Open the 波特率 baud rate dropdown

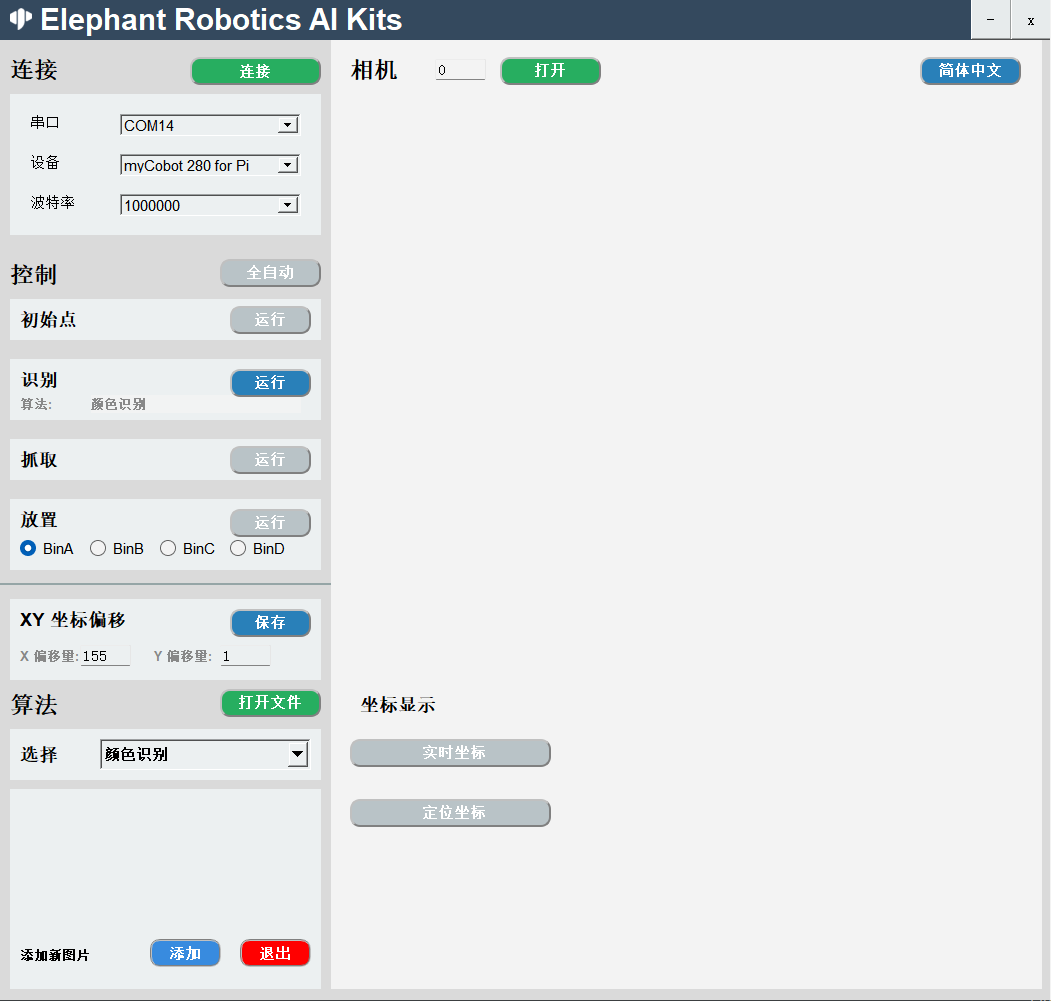tap(288, 205)
